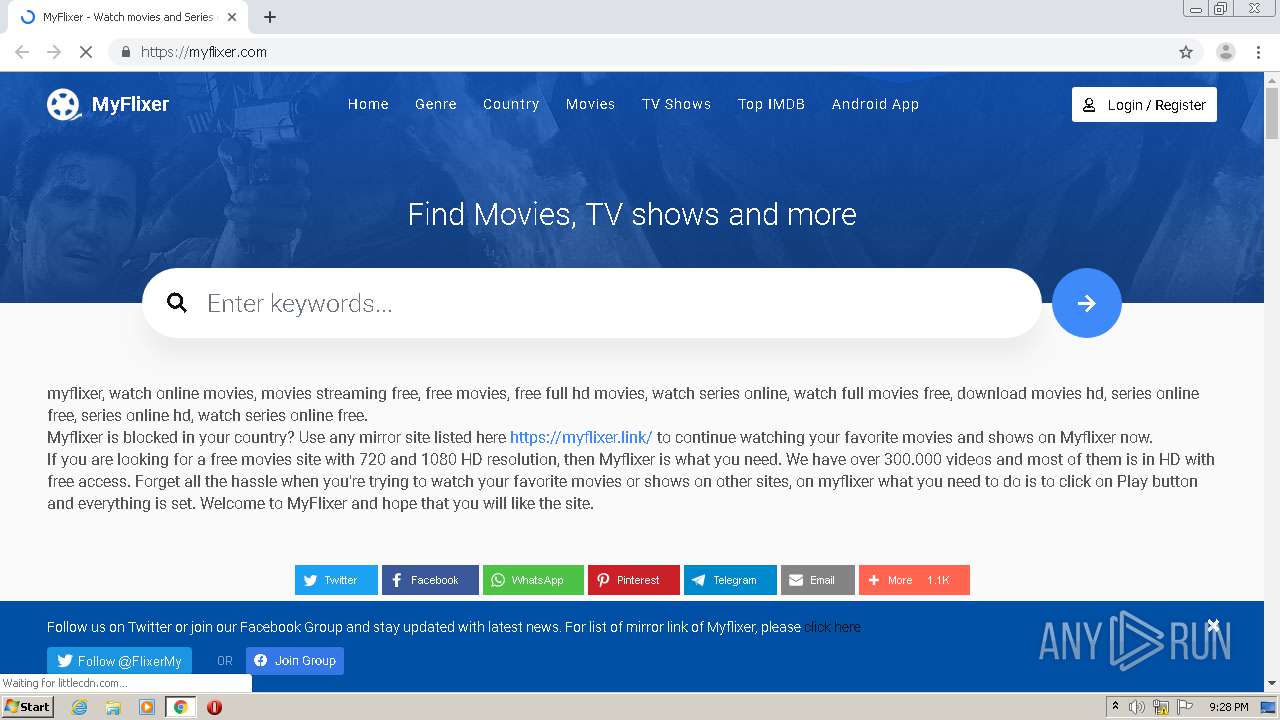Switch to Chrome taskbar icon
The width and height of the screenshot is (1280, 720).
click(x=180, y=707)
